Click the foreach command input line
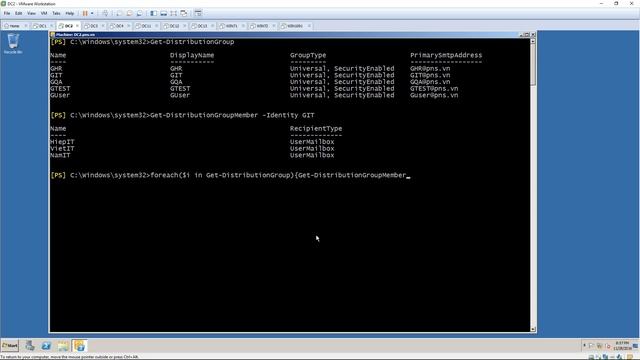Image resolution: width=640 pixels, height=360 pixels. point(229,175)
